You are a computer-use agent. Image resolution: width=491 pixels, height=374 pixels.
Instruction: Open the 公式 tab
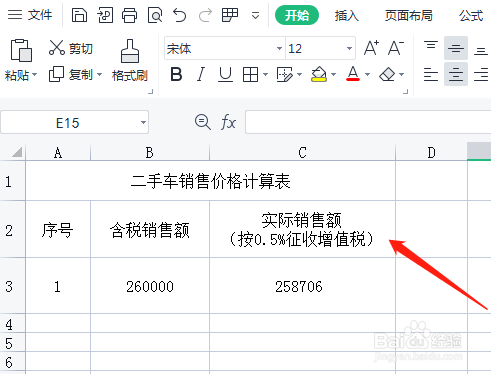471,15
